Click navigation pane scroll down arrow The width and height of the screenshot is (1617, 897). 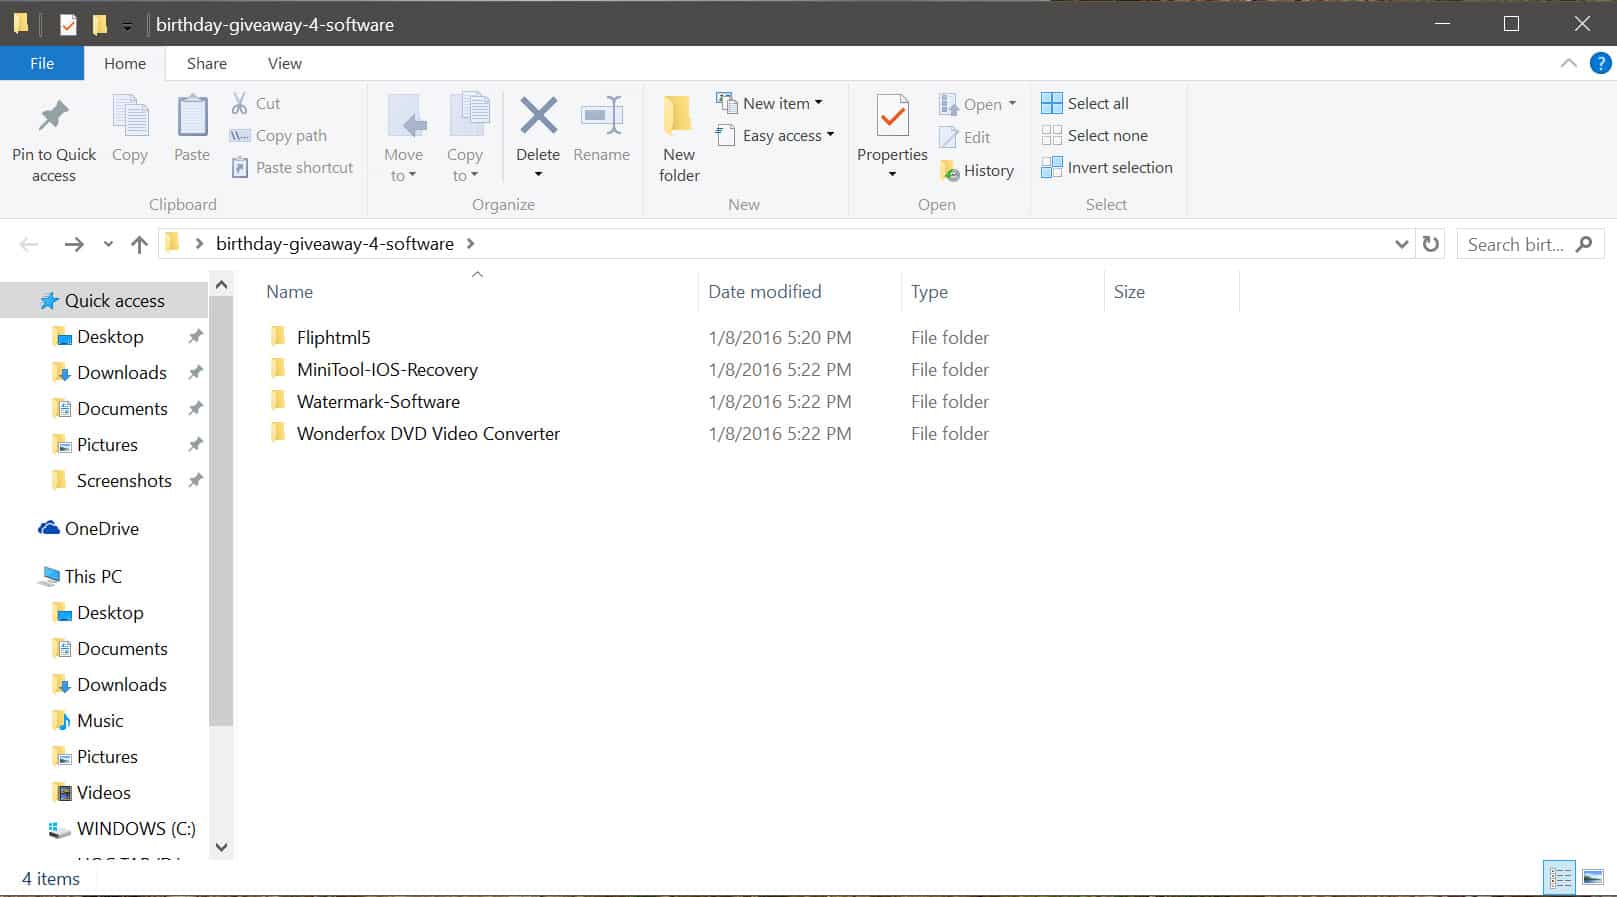tap(222, 847)
